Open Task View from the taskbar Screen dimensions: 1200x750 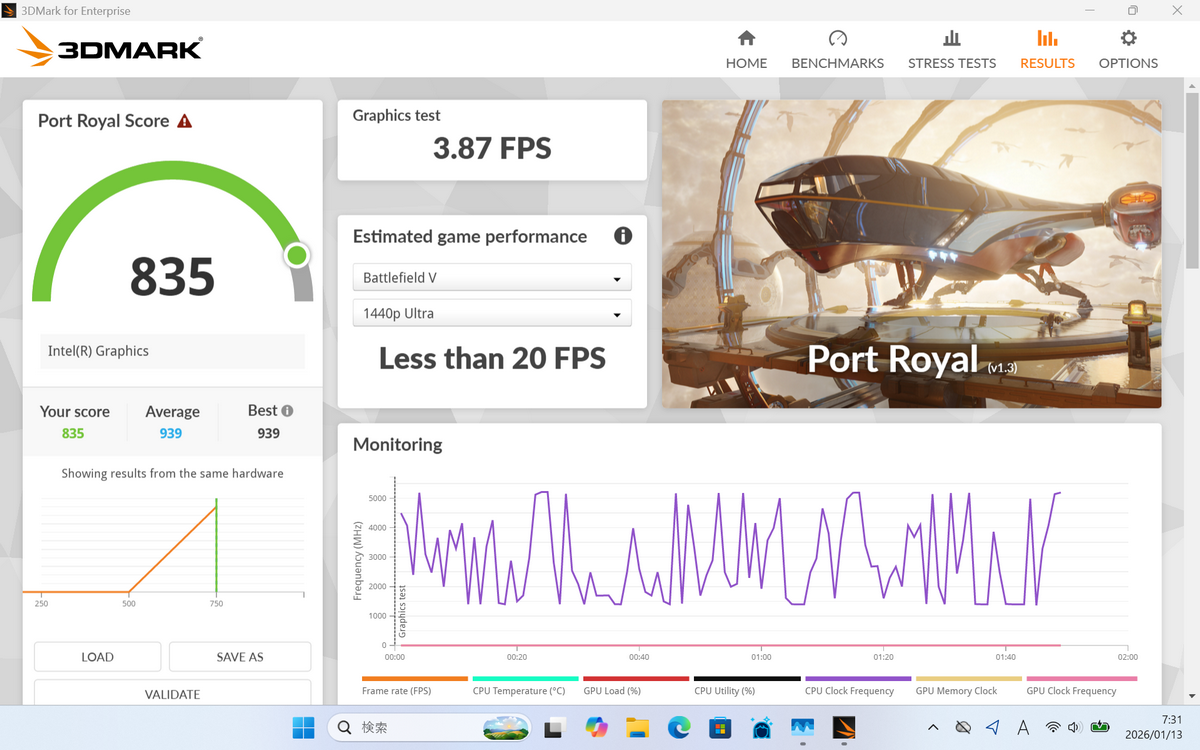coord(553,728)
